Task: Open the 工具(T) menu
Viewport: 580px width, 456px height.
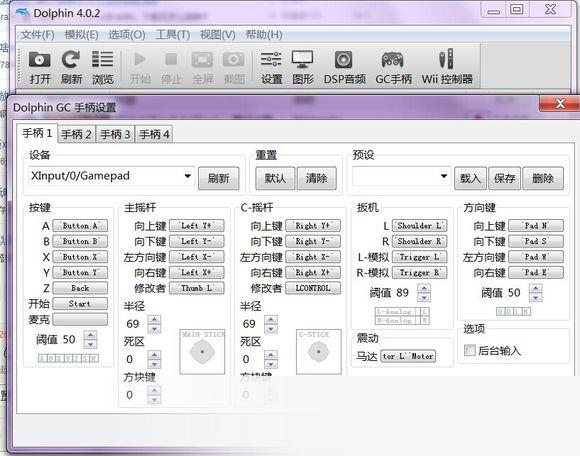Action: point(173,35)
